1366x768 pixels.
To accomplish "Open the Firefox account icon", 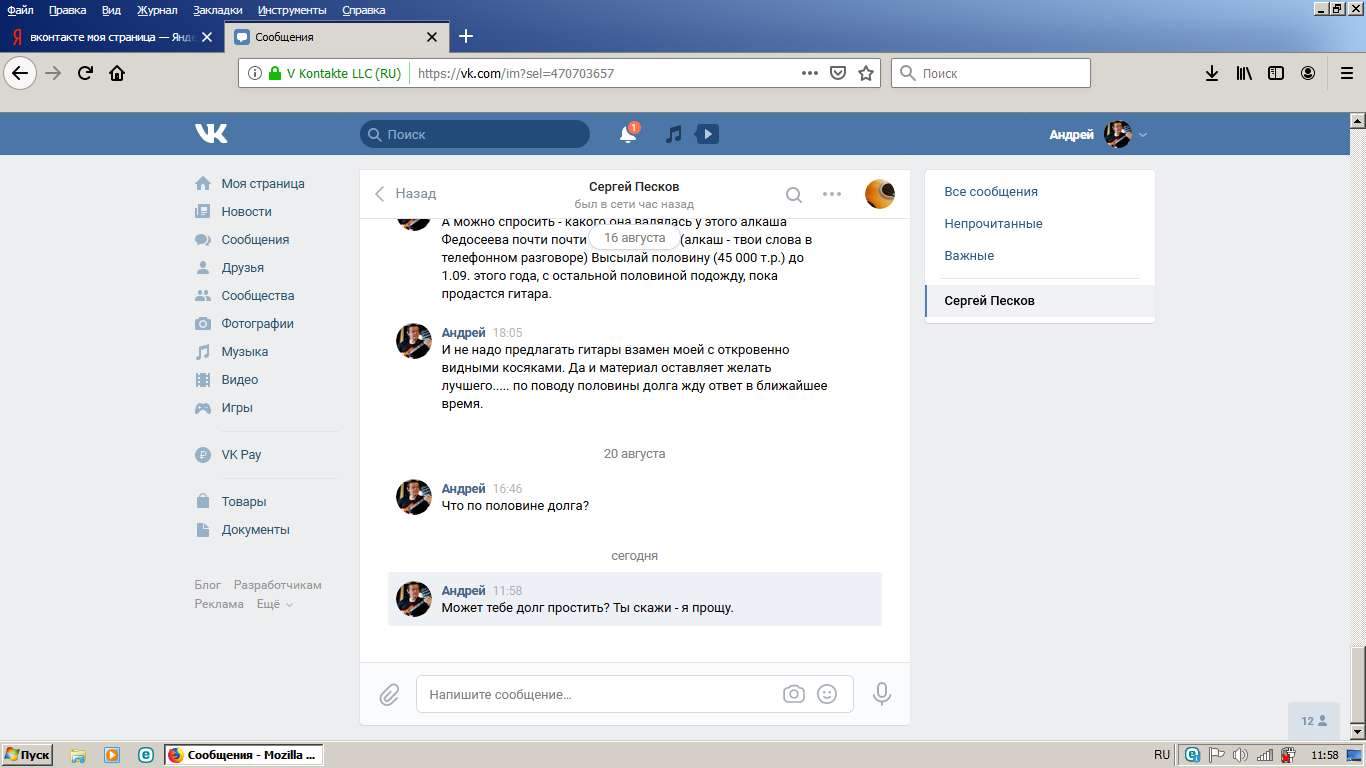I will (x=1308, y=73).
